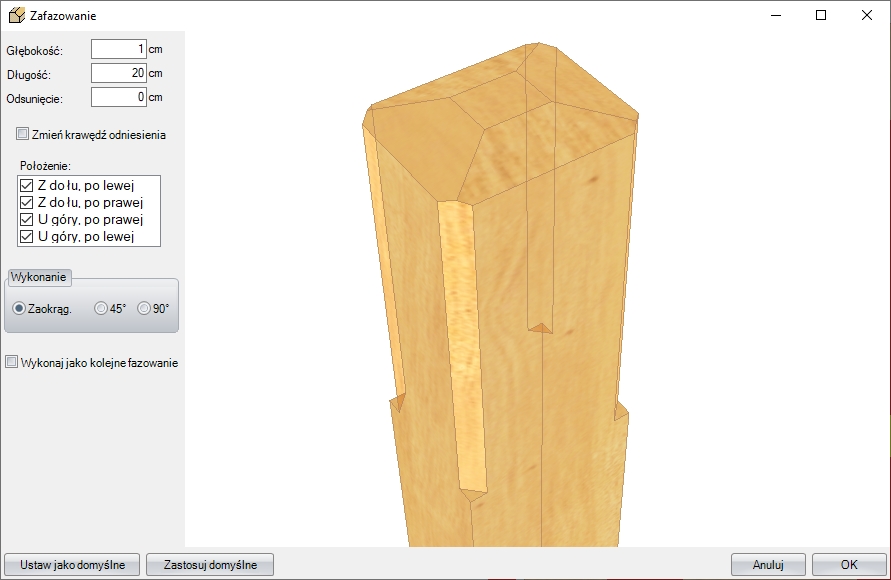This screenshot has height=580, width=891.
Task: Maximize the Zafazowanie window
Action: [x=821, y=16]
